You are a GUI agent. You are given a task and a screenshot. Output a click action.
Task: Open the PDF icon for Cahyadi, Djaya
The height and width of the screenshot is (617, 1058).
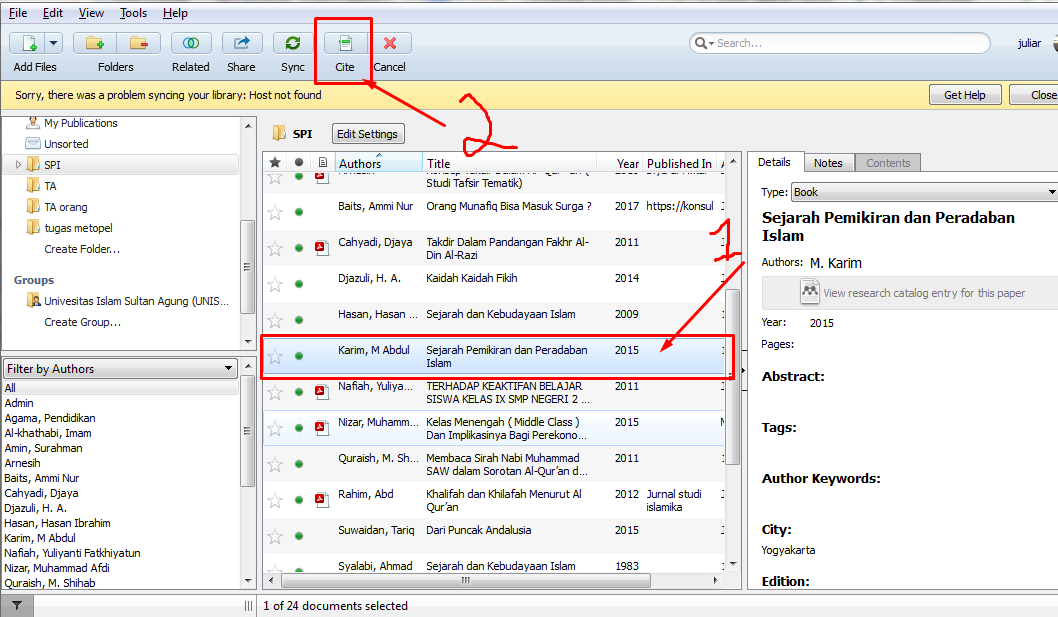click(321, 248)
